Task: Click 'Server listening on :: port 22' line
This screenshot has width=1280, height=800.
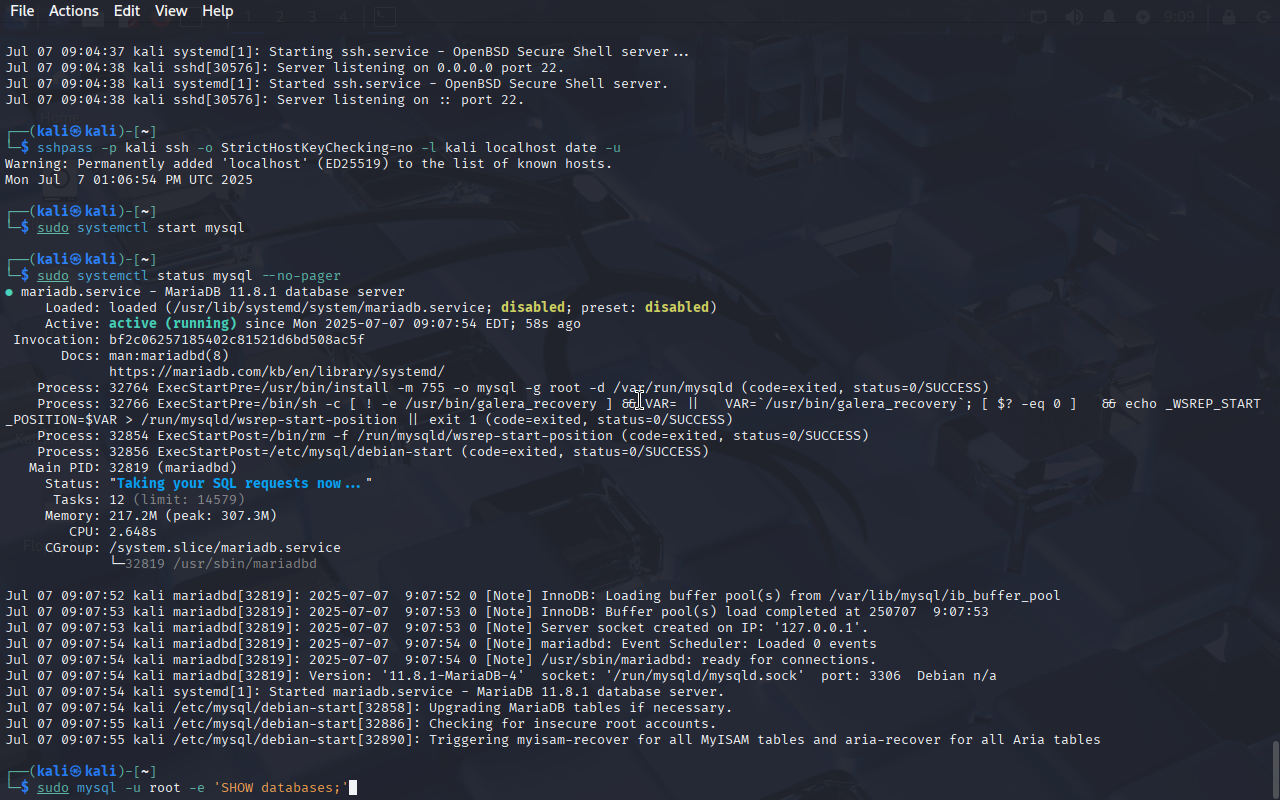Action: (265, 100)
